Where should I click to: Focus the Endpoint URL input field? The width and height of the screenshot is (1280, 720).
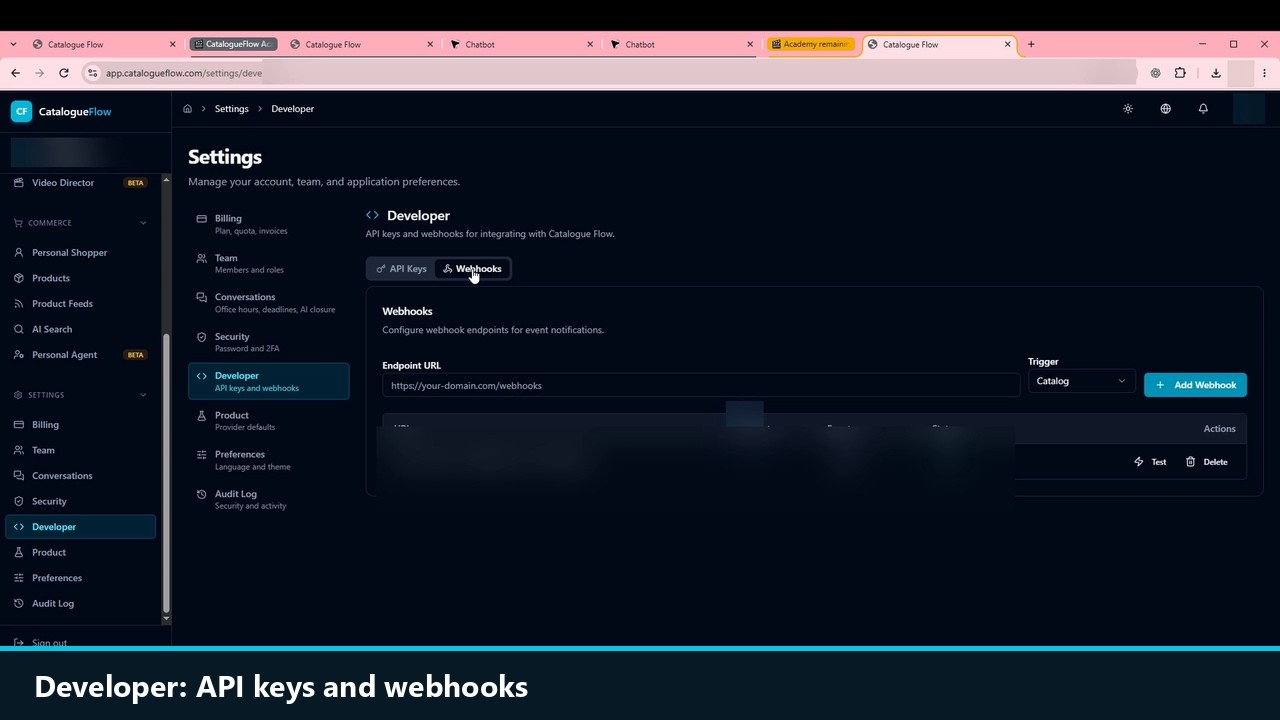700,385
